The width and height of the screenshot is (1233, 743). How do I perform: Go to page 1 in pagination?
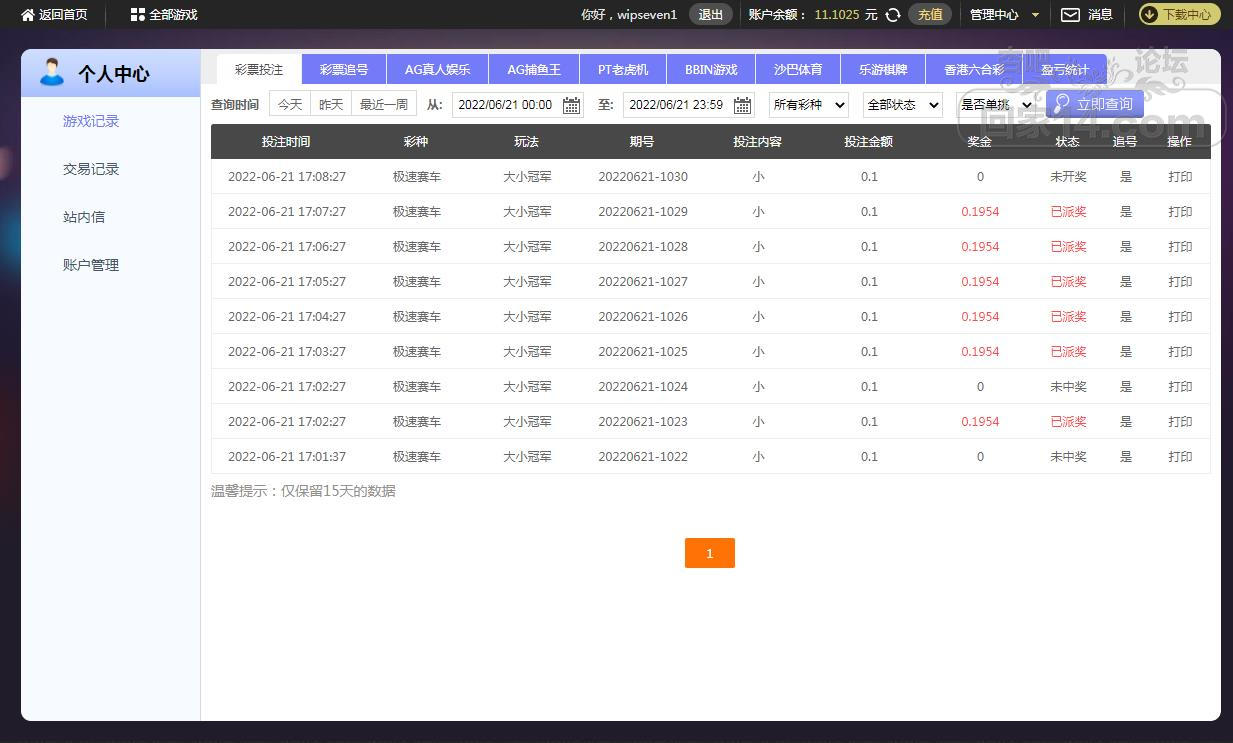(709, 553)
